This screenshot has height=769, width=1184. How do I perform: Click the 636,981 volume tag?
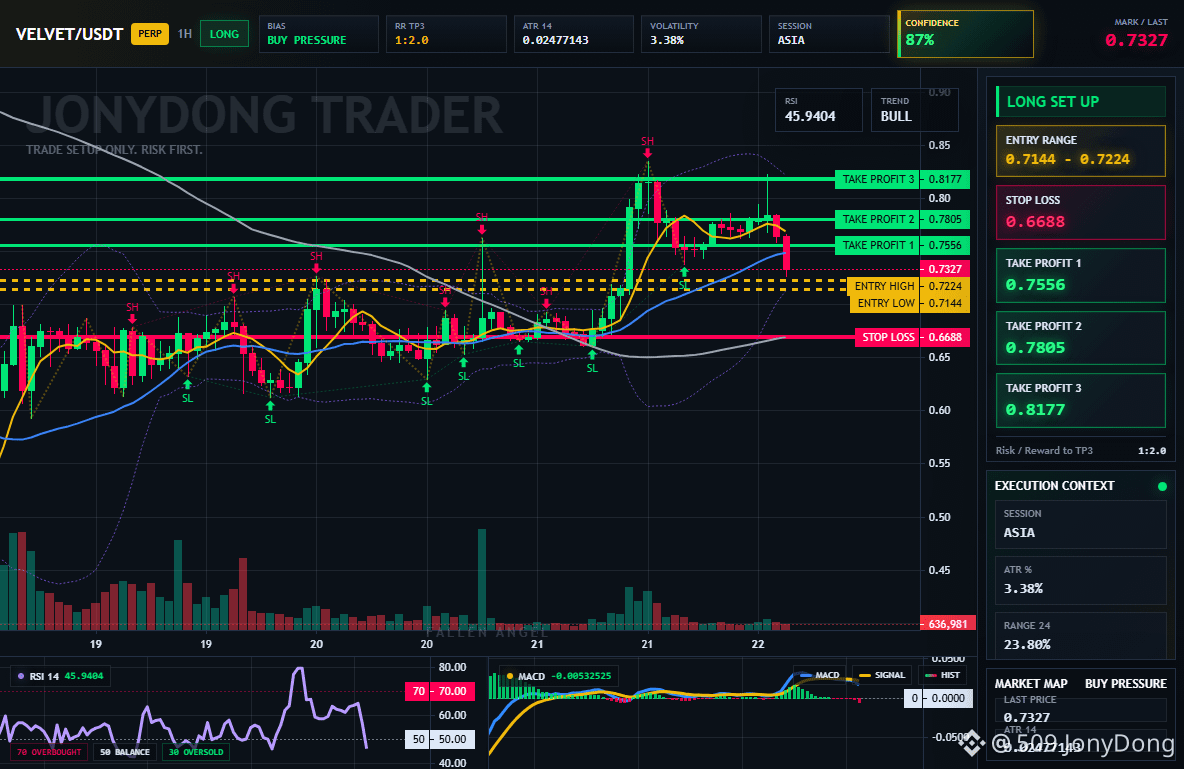pyautogui.click(x=948, y=624)
